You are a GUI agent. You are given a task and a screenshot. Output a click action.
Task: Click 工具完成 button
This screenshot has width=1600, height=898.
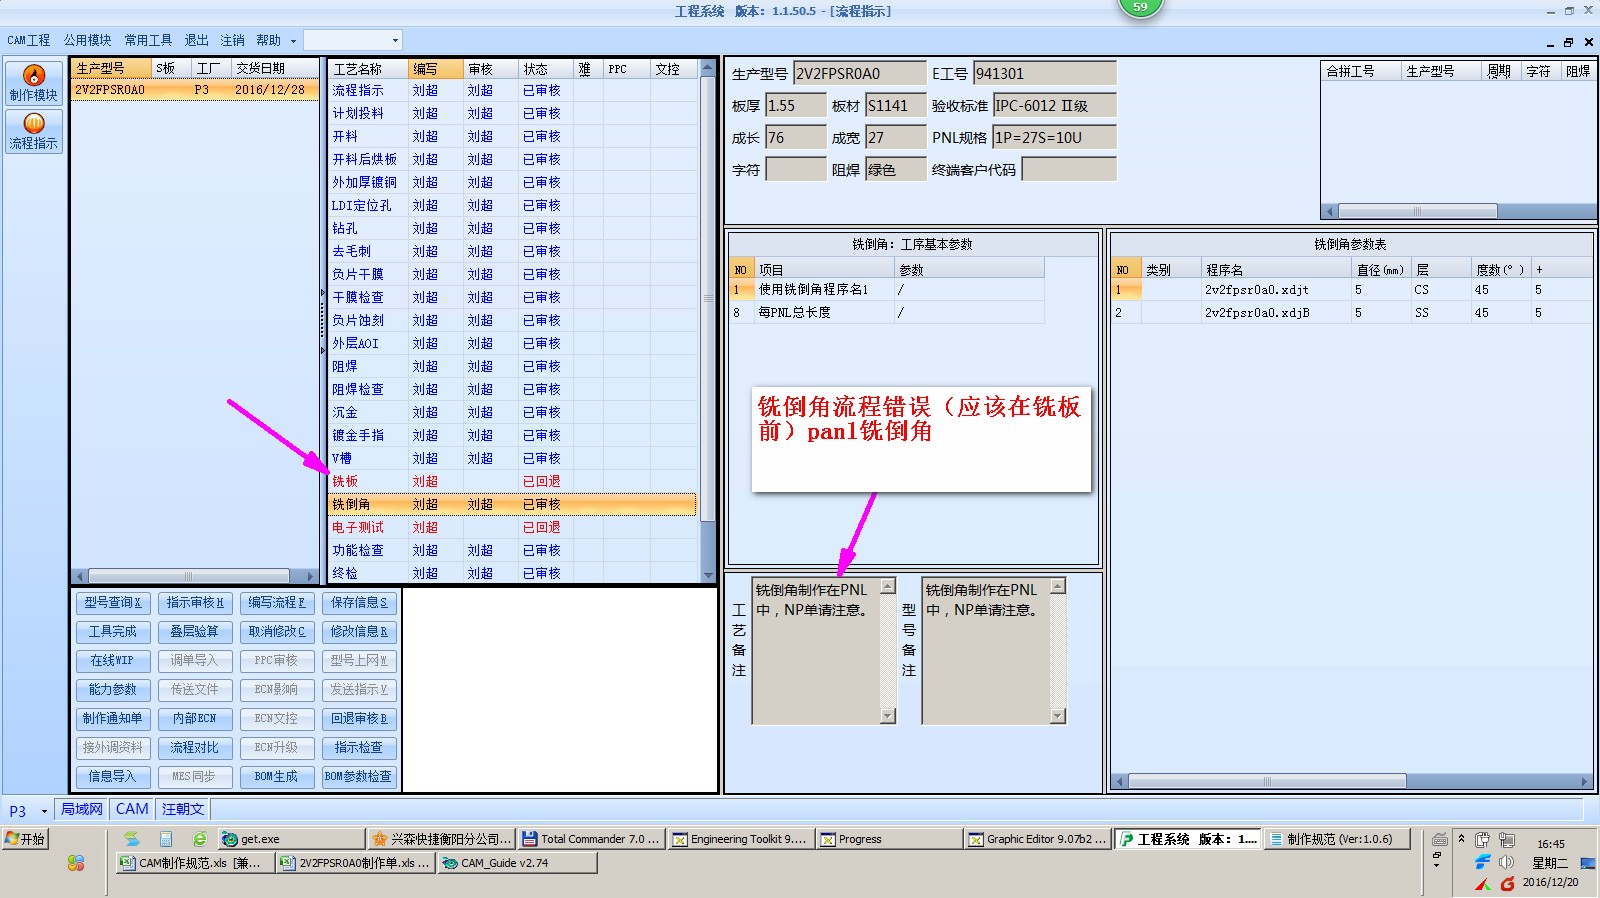click(x=112, y=631)
